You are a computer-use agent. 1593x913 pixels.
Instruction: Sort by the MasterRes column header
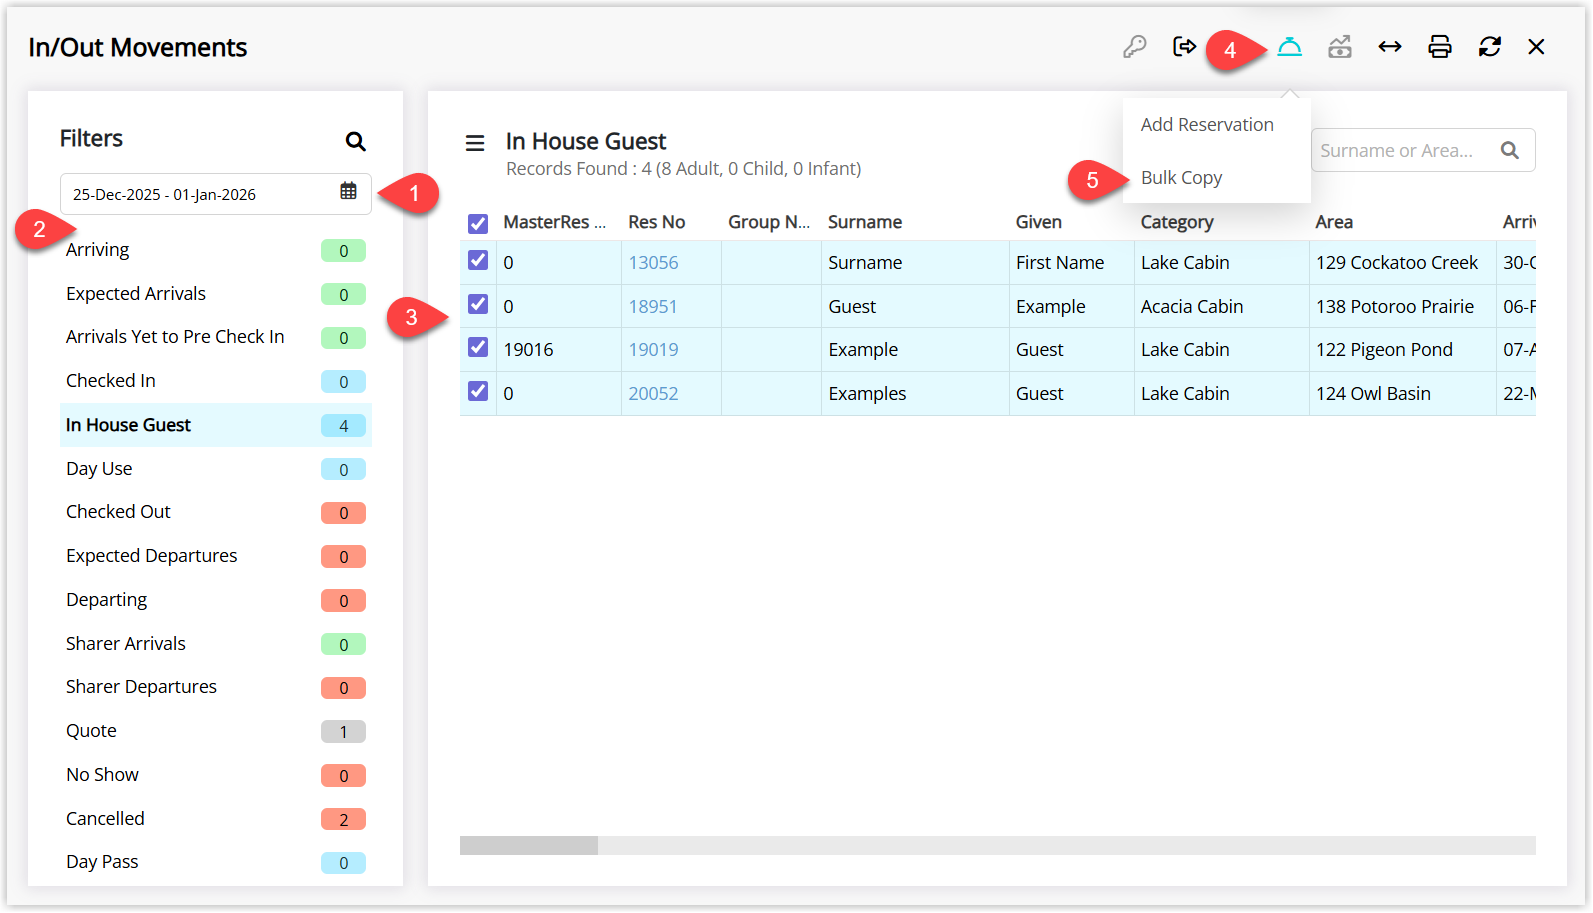coord(555,222)
